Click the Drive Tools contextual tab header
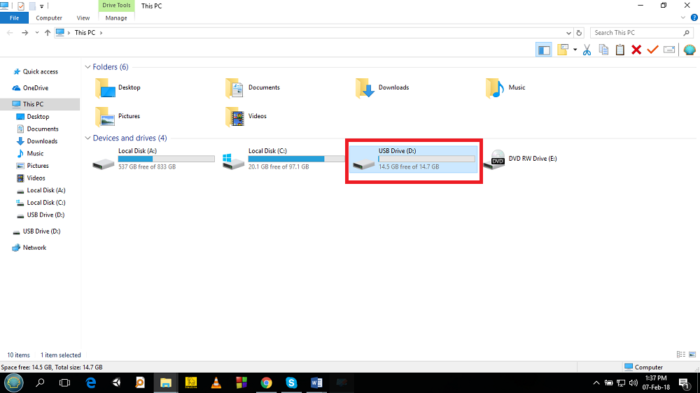This screenshot has width=700, height=393. pos(116,5)
